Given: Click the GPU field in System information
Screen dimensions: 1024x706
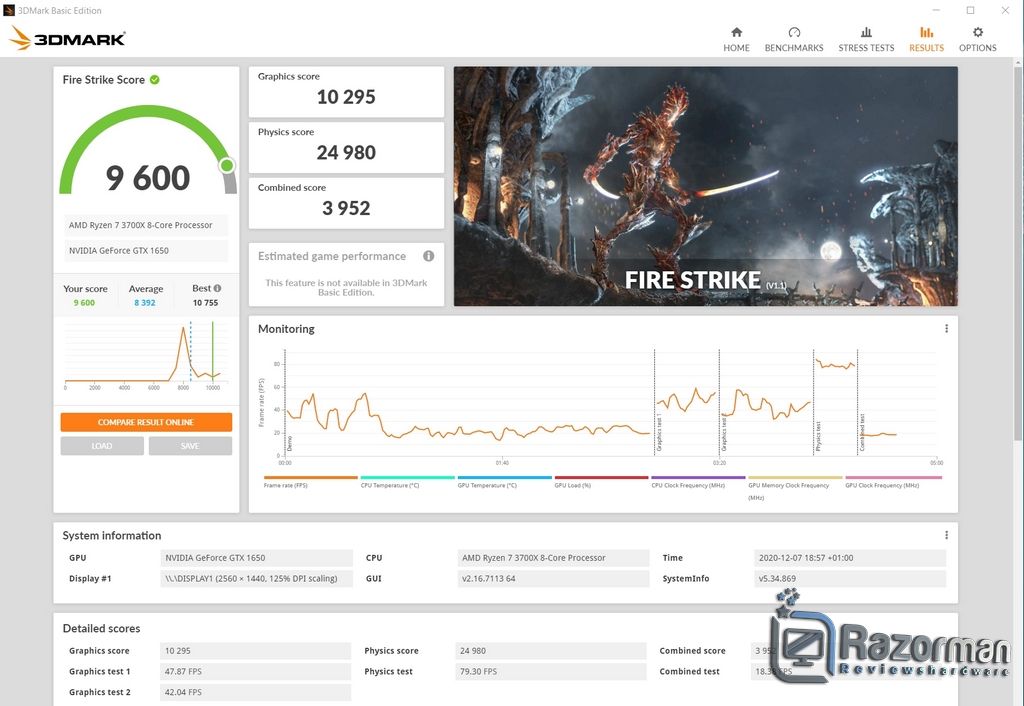Looking at the screenshot, I should coord(257,558).
